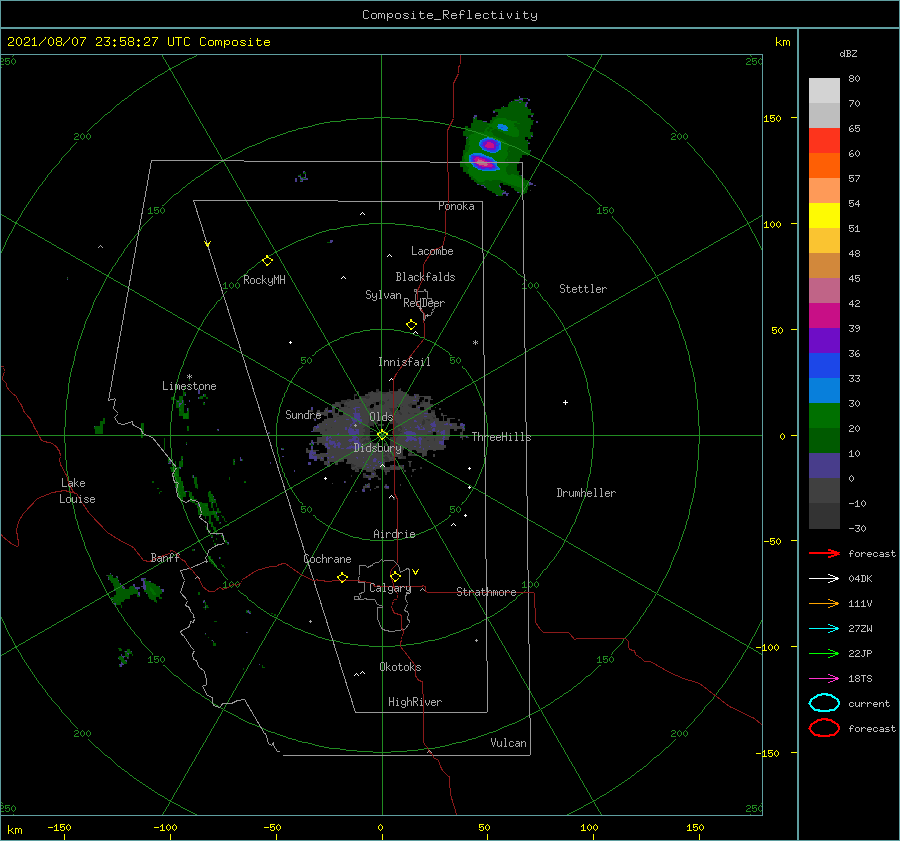Click the Innisfail town label
Viewport: 900px width, 841px height.
click(x=404, y=362)
